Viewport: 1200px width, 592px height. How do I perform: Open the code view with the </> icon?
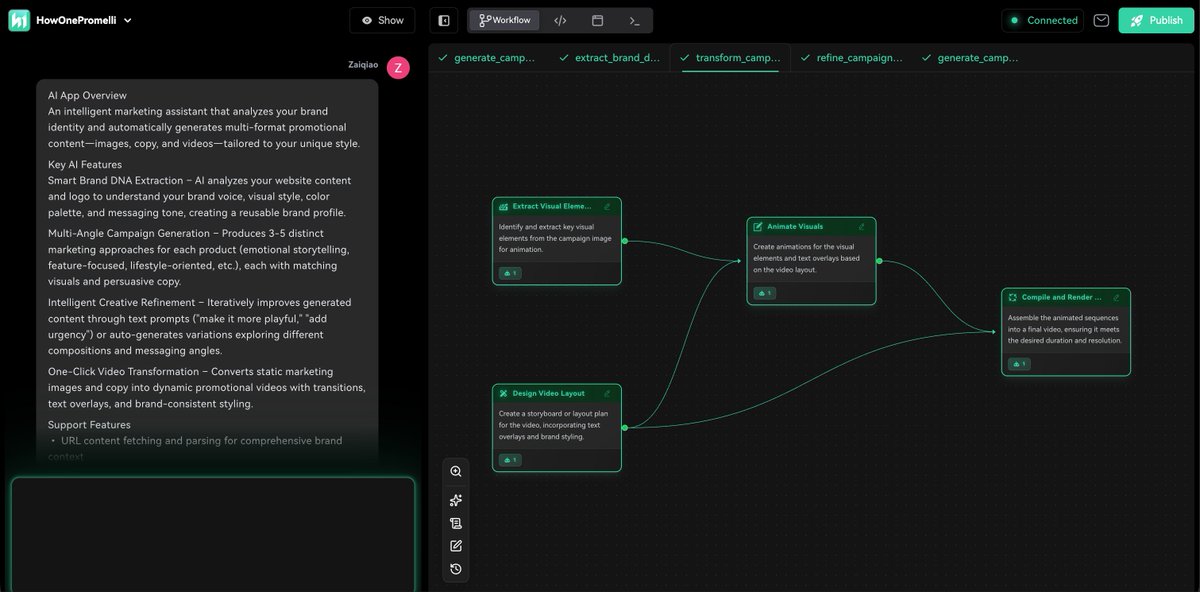coord(560,19)
